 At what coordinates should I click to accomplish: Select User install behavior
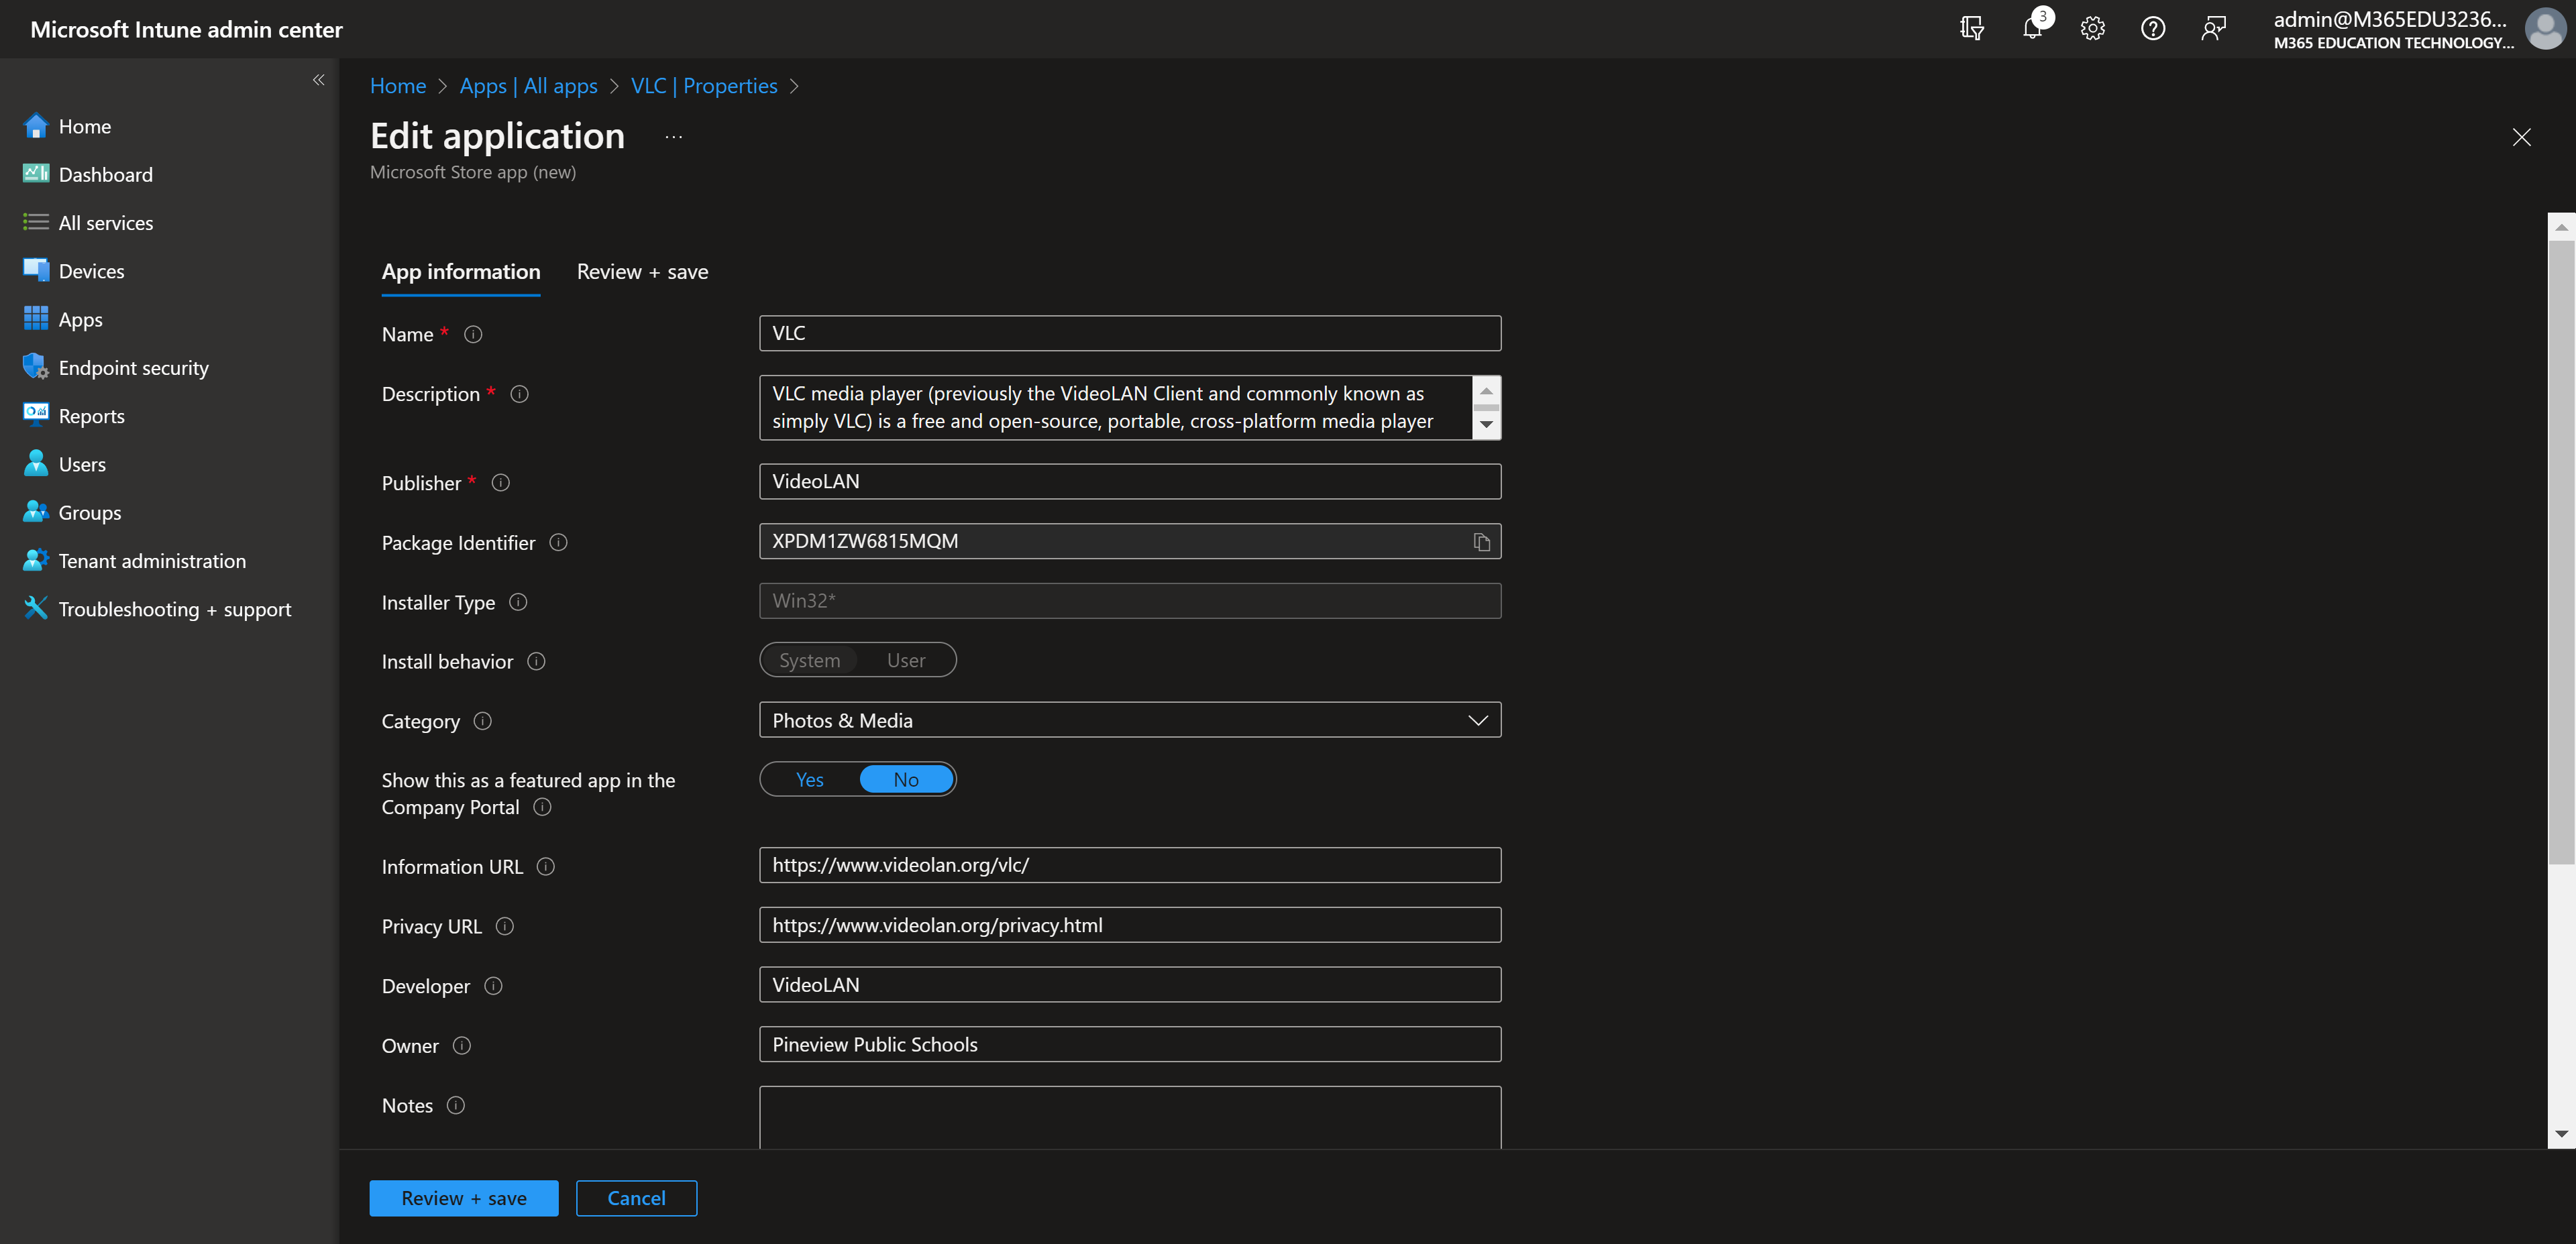906,660
